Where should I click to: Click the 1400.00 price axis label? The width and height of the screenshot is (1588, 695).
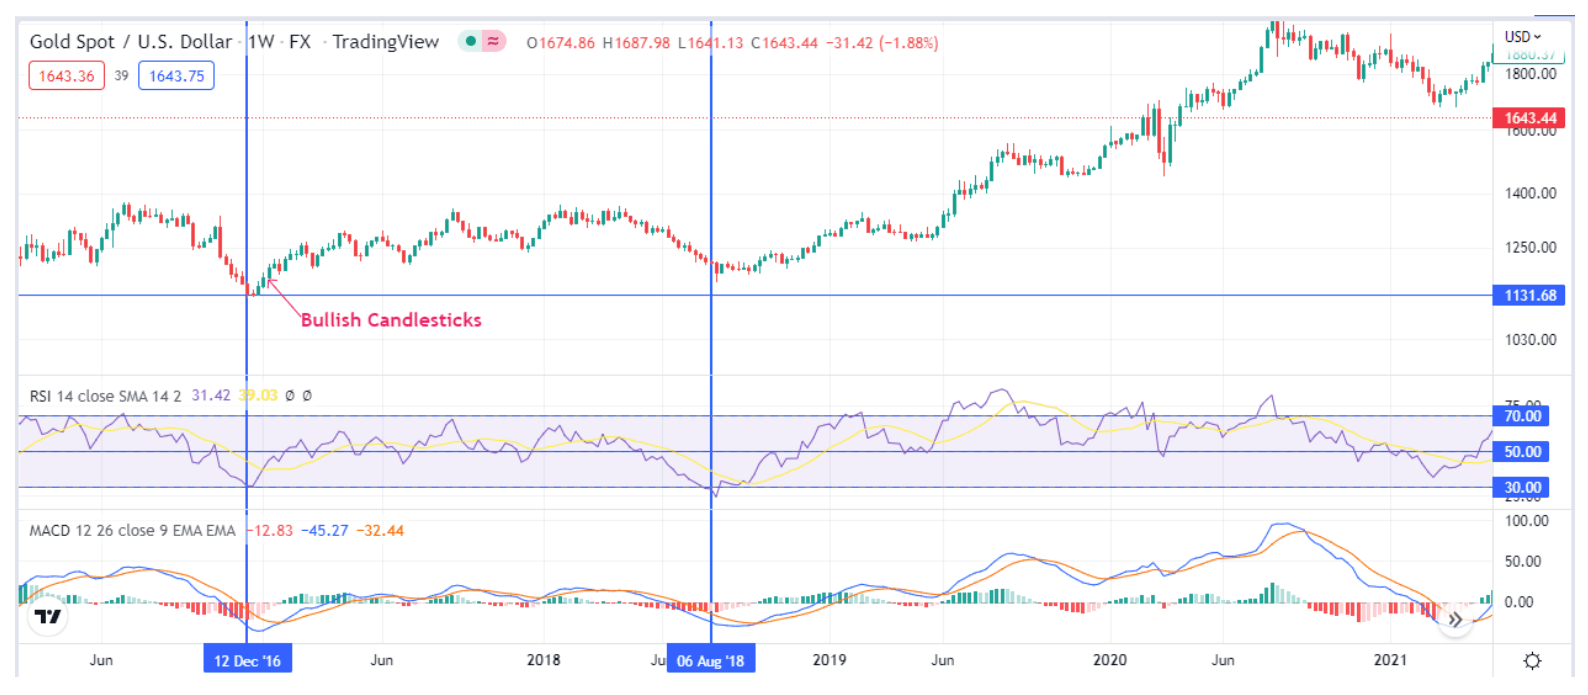coord(1530,193)
